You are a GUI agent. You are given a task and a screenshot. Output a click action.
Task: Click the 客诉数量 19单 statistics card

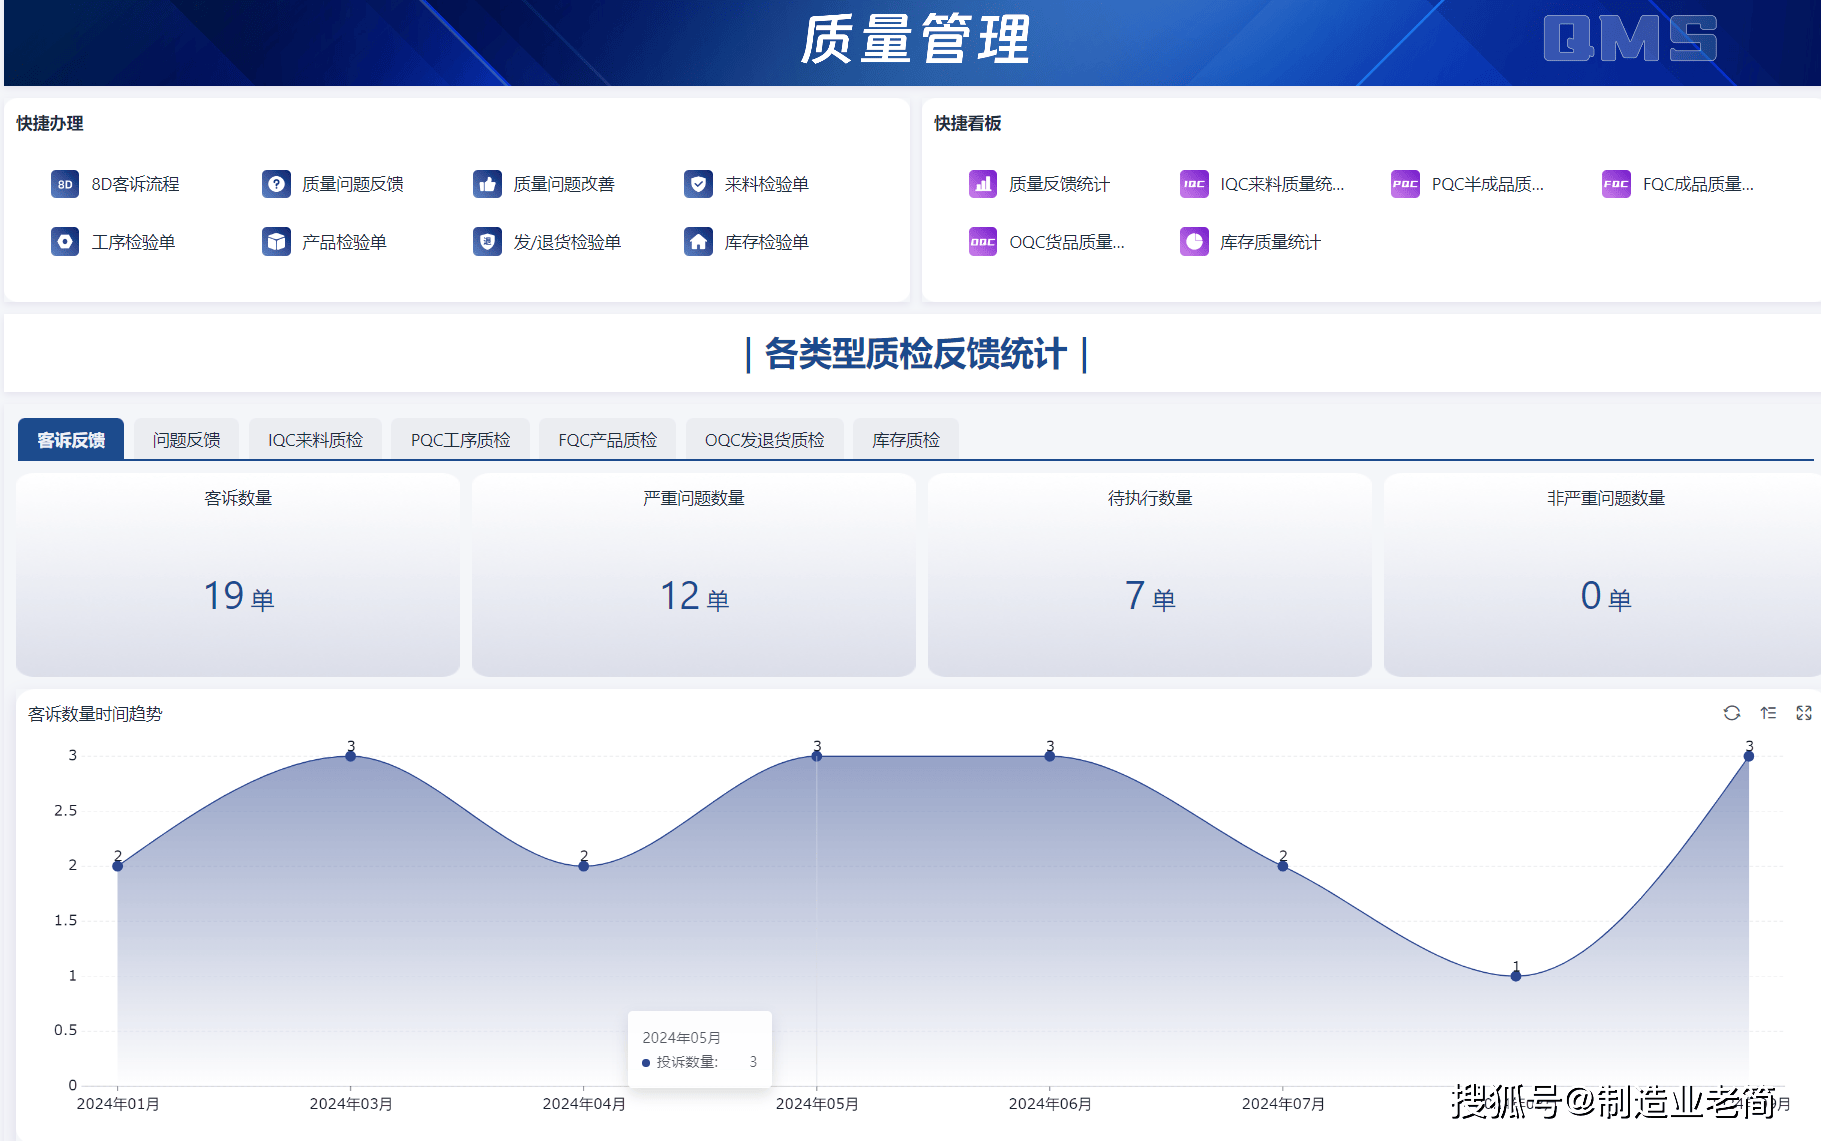click(237, 575)
